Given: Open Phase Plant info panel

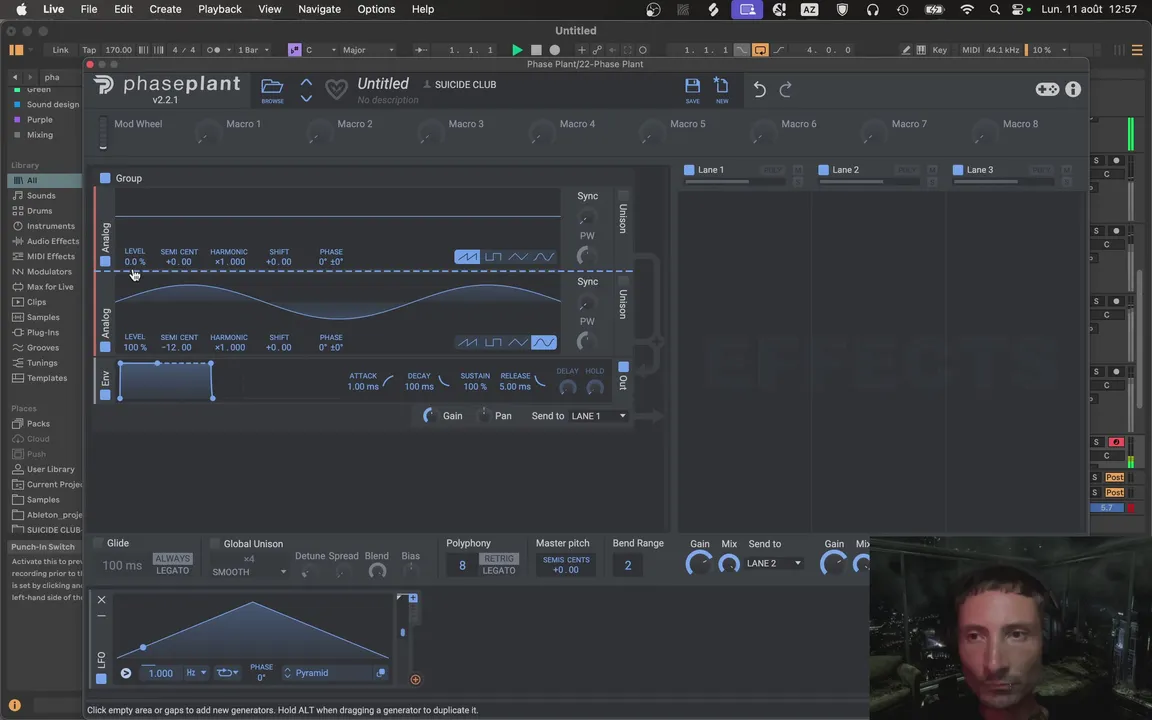Looking at the screenshot, I should click(x=1073, y=89).
